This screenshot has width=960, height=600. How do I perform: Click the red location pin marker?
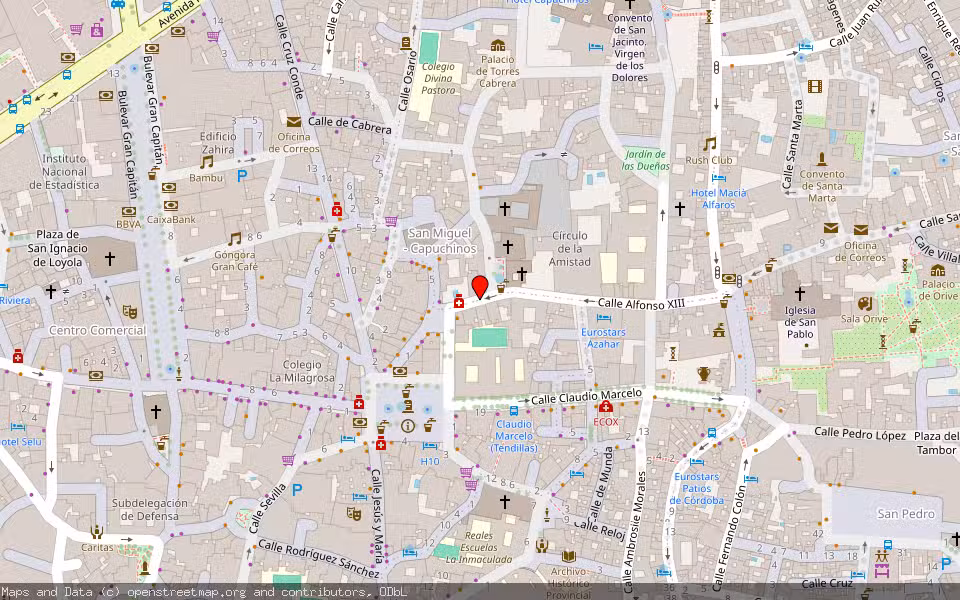point(480,287)
